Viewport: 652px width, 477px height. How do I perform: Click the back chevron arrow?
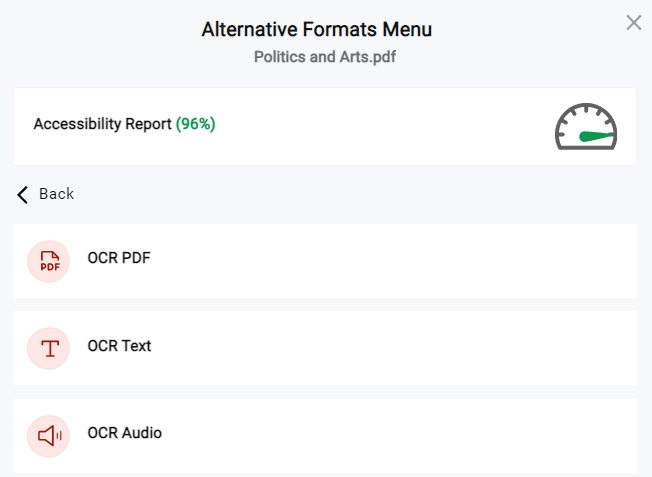pos(22,194)
